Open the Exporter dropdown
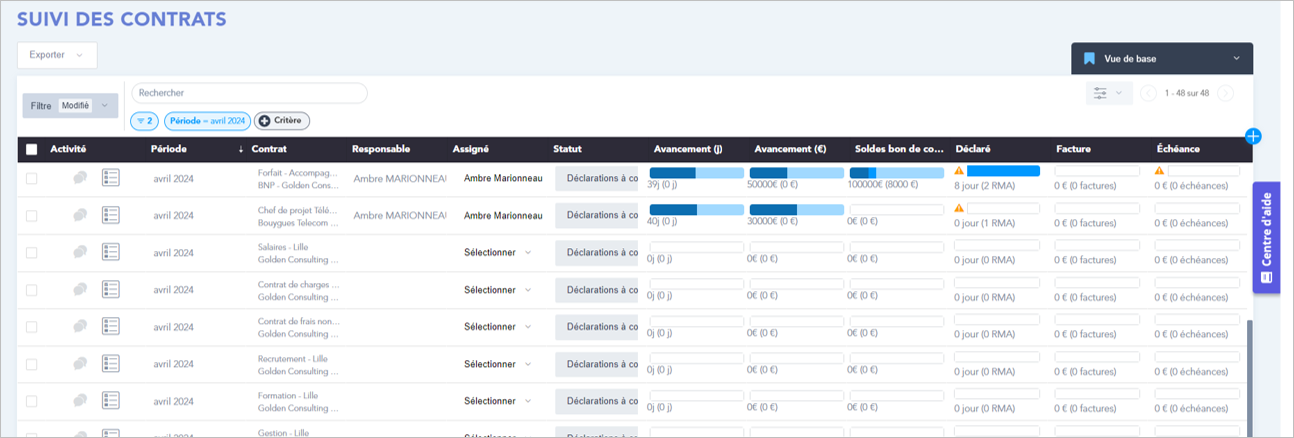 (x=57, y=55)
